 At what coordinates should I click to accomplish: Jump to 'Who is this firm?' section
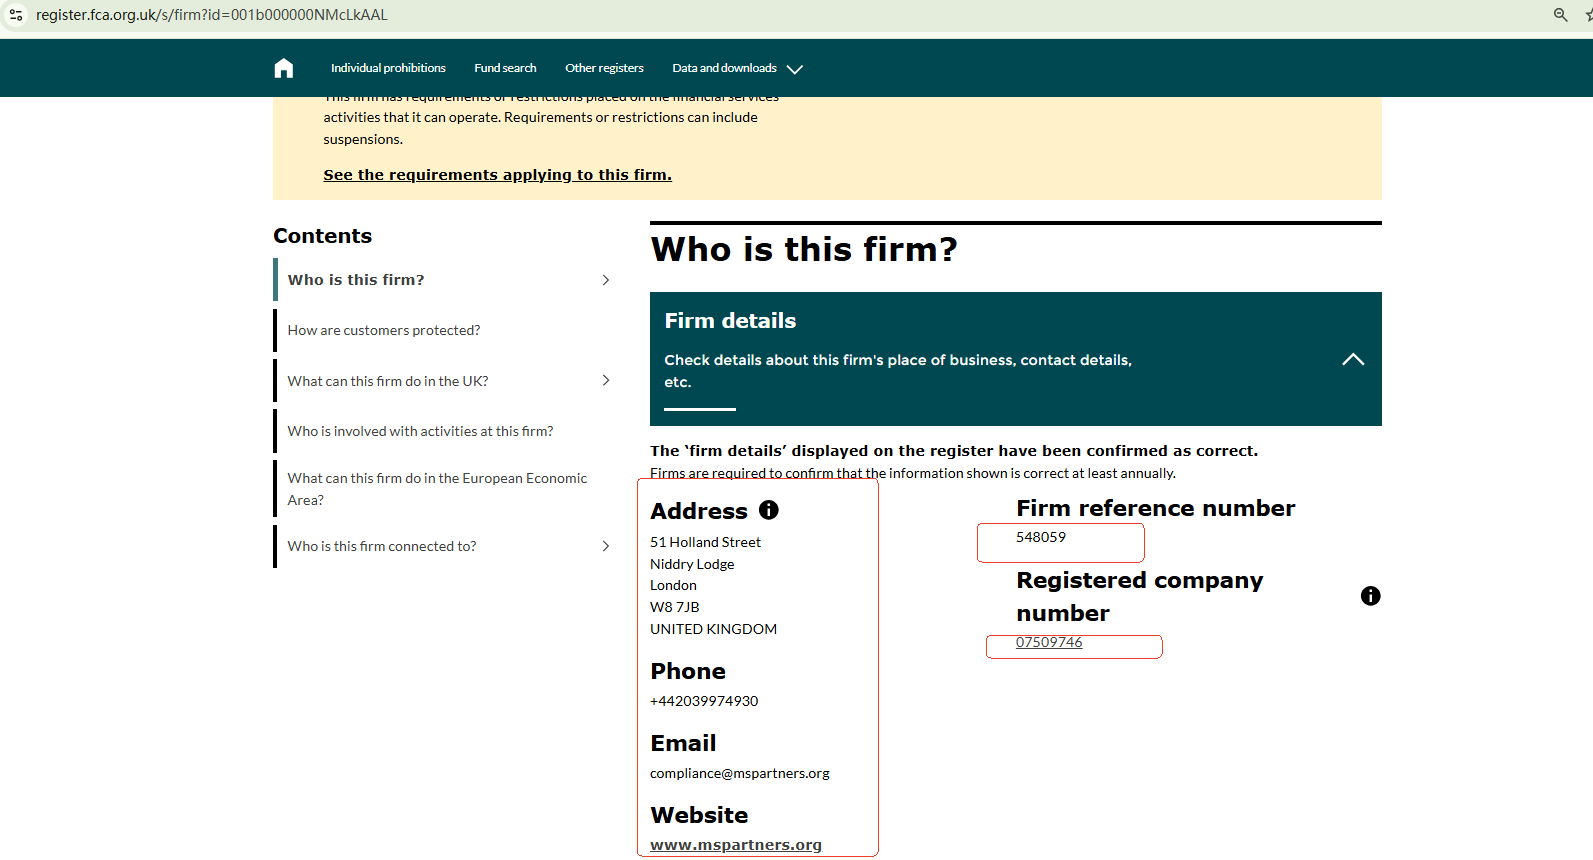356,280
